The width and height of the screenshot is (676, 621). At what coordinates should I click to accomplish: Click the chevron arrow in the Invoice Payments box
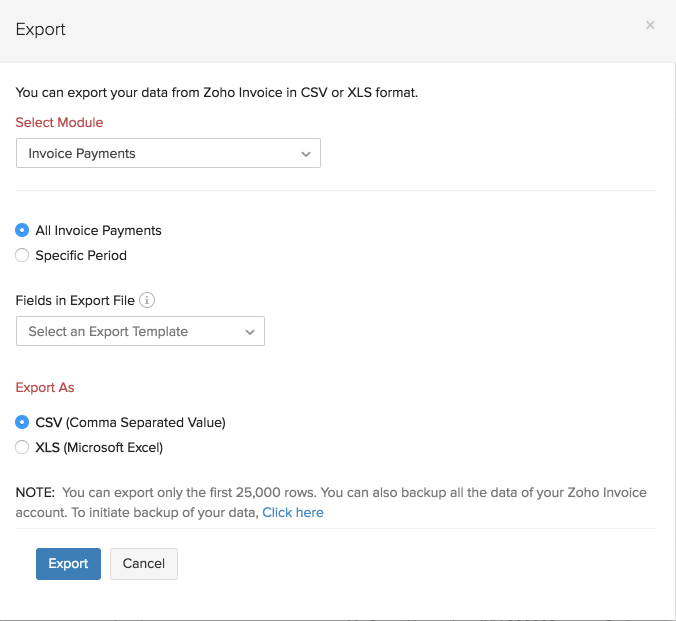(x=306, y=154)
